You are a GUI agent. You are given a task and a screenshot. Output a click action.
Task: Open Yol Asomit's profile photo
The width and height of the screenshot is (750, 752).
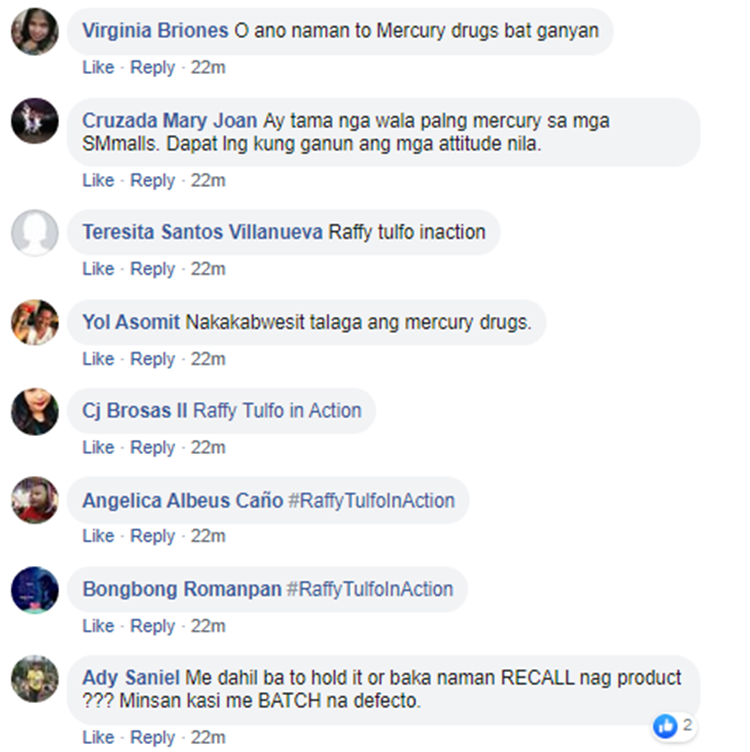[x=35, y=322]
